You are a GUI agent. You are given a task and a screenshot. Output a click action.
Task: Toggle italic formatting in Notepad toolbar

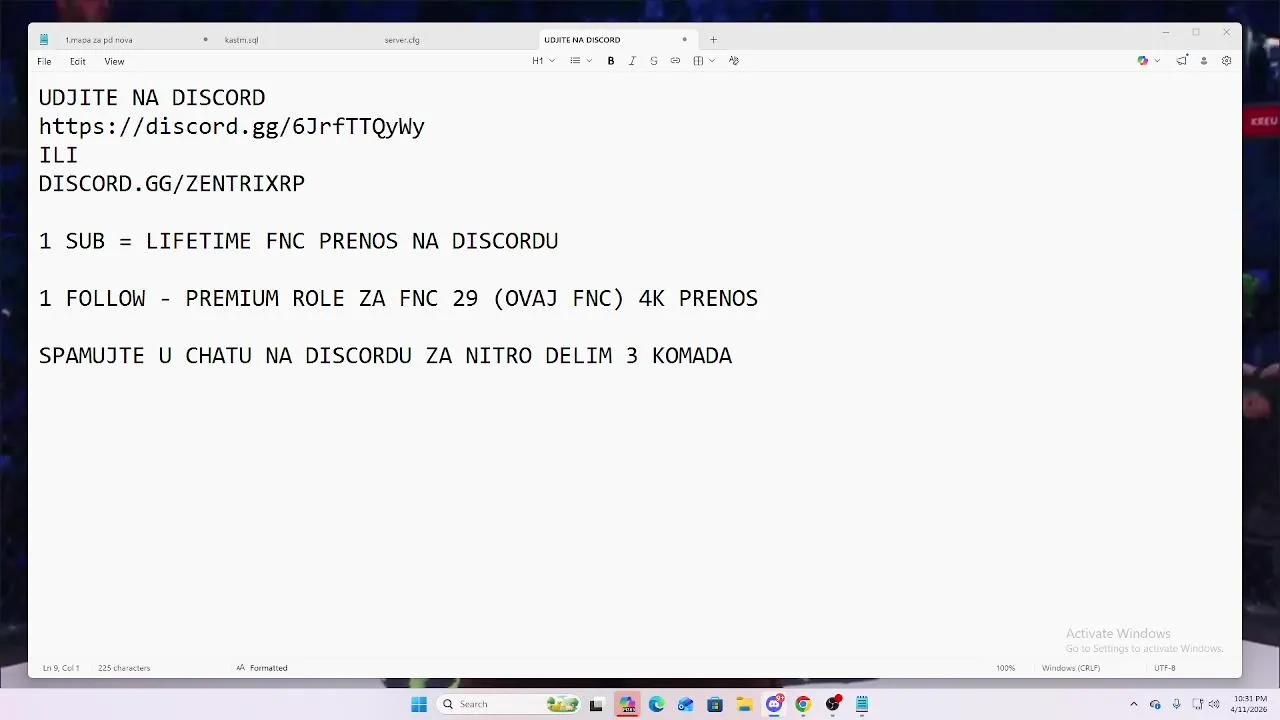pos(632,61)
